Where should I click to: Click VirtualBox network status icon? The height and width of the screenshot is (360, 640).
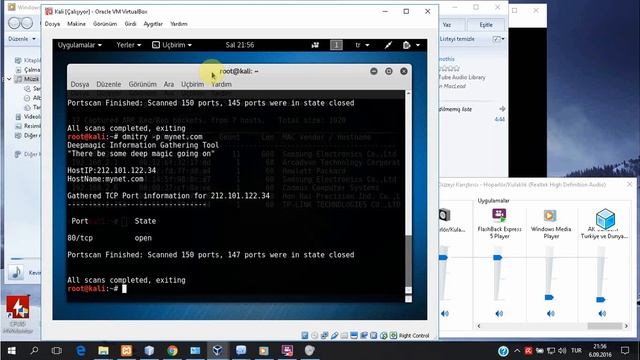pos(324,336)
